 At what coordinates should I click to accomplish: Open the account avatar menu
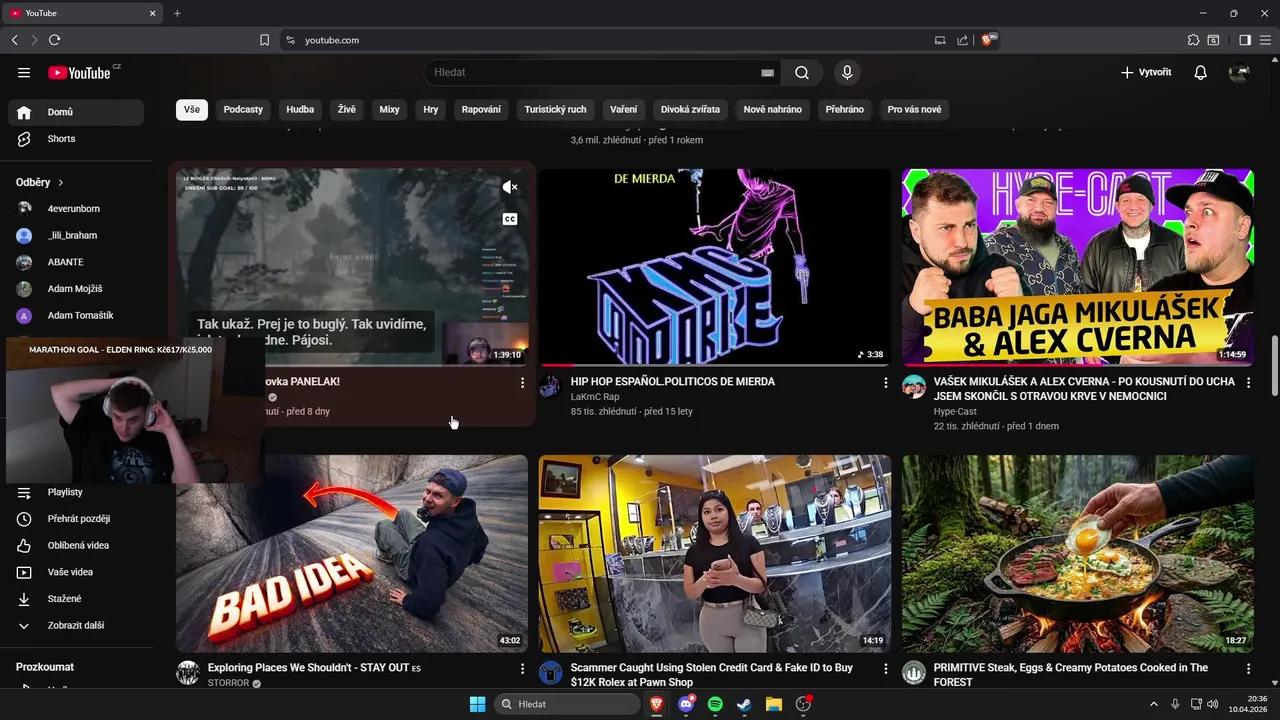click(x=1239, y=72)
